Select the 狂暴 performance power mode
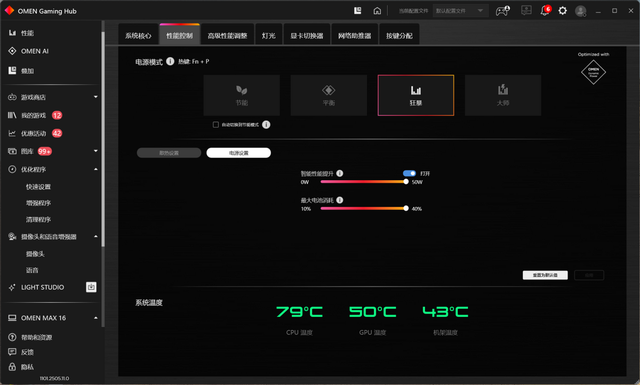 416,95
